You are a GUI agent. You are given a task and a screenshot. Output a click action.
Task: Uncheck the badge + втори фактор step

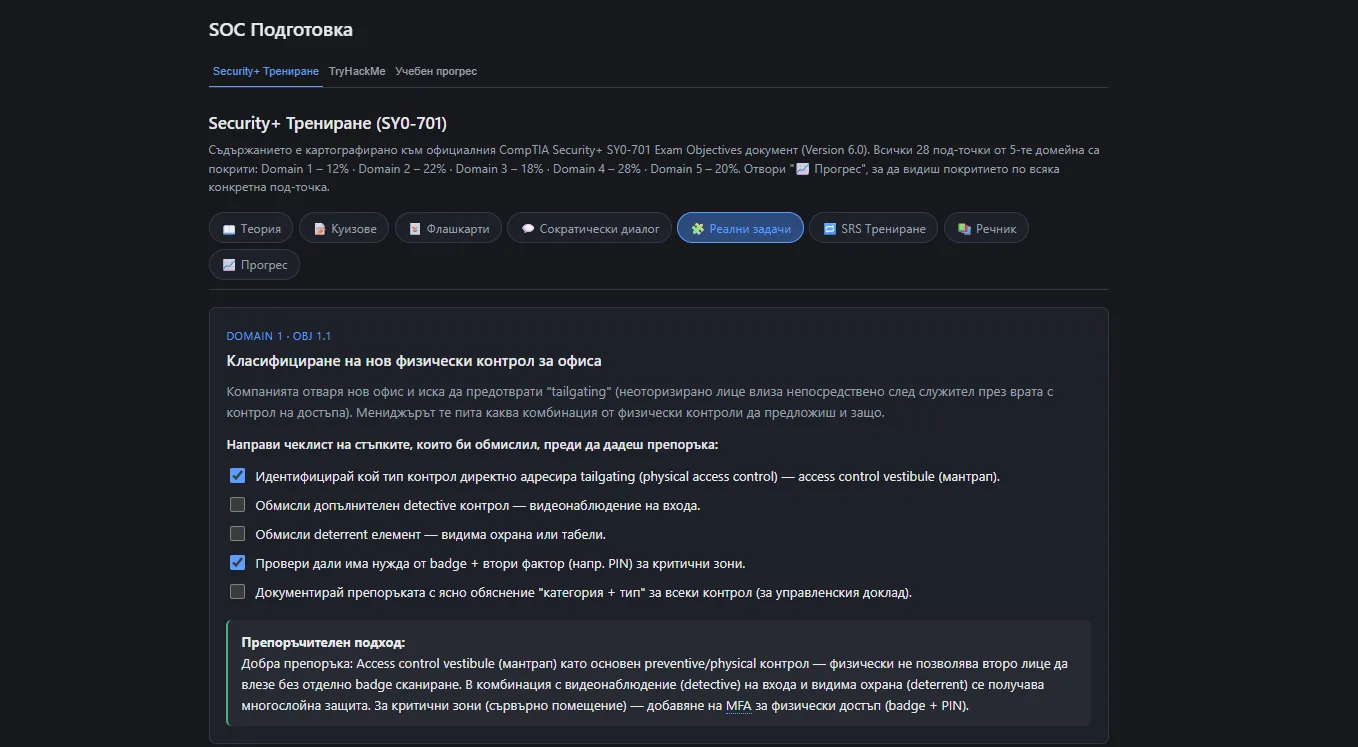[x=237, y=563]
